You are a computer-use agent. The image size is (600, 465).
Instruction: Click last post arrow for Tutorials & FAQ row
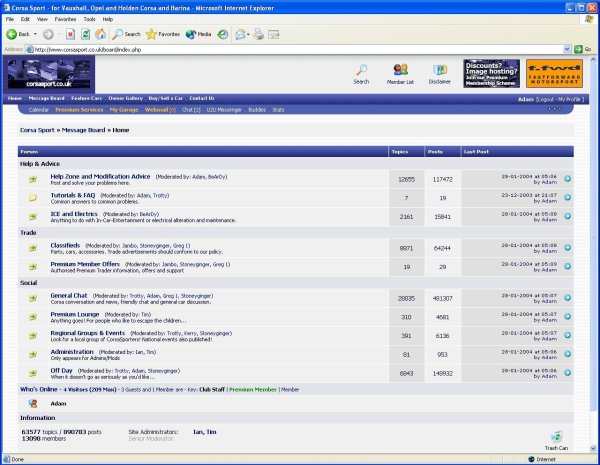tap(567, 197)
